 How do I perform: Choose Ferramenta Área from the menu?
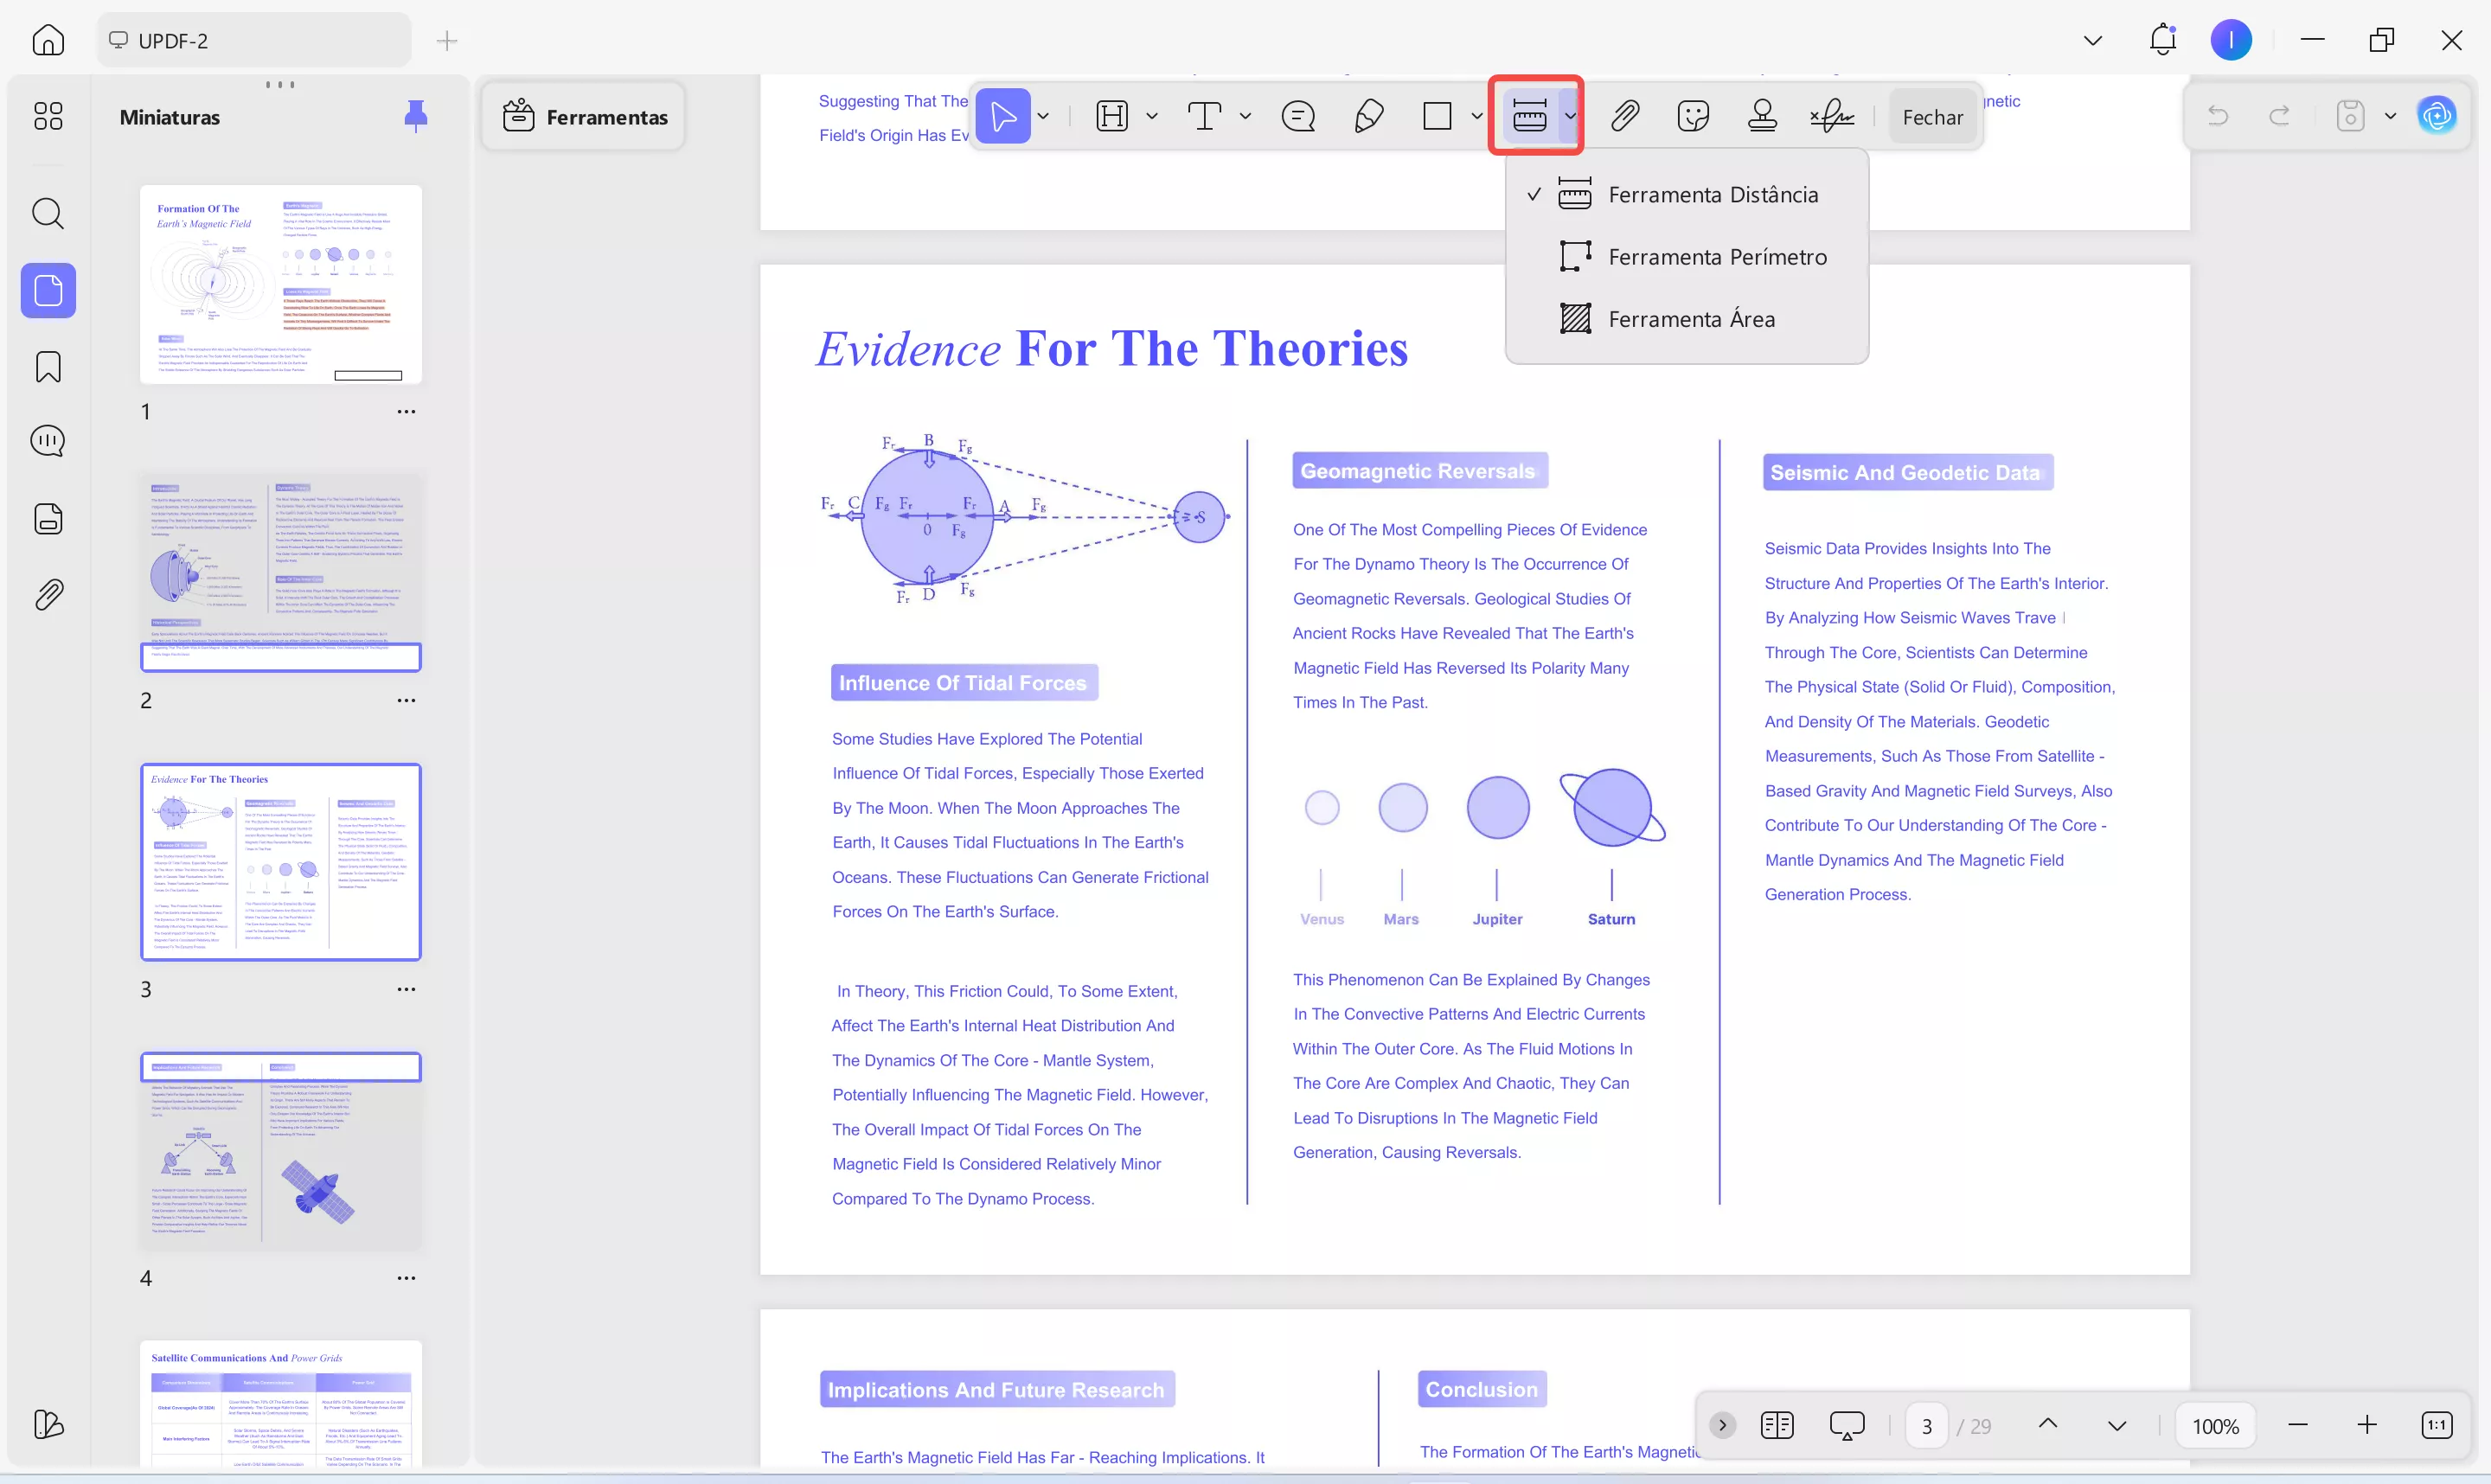(1691, 319)
